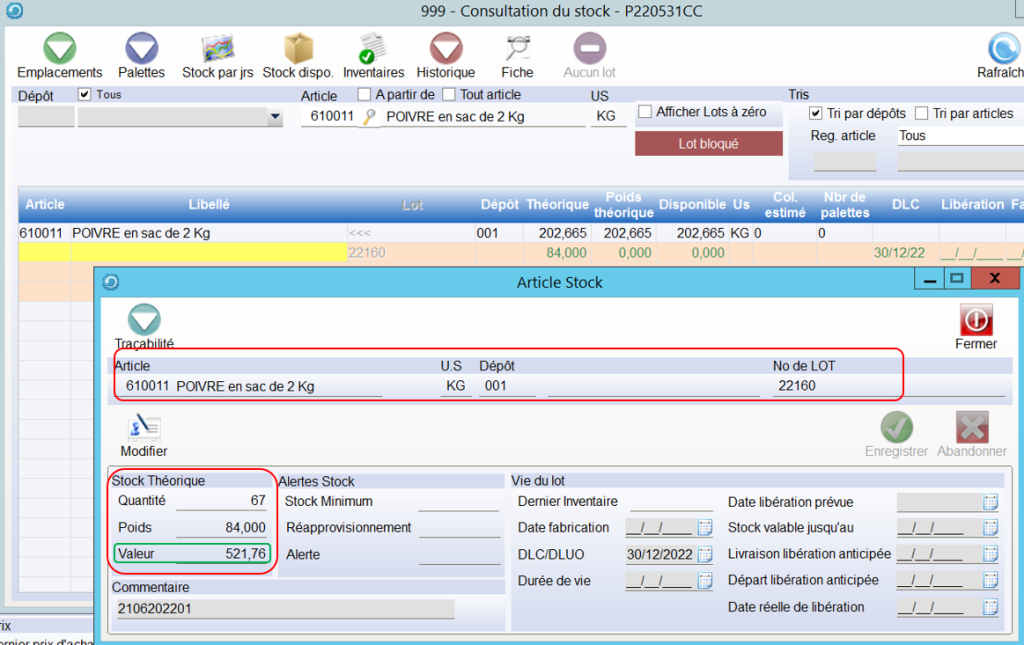The height and width of the screenshot is (645, 1024).
Task: Click the Commentaire text field
Action: [285, 609]
